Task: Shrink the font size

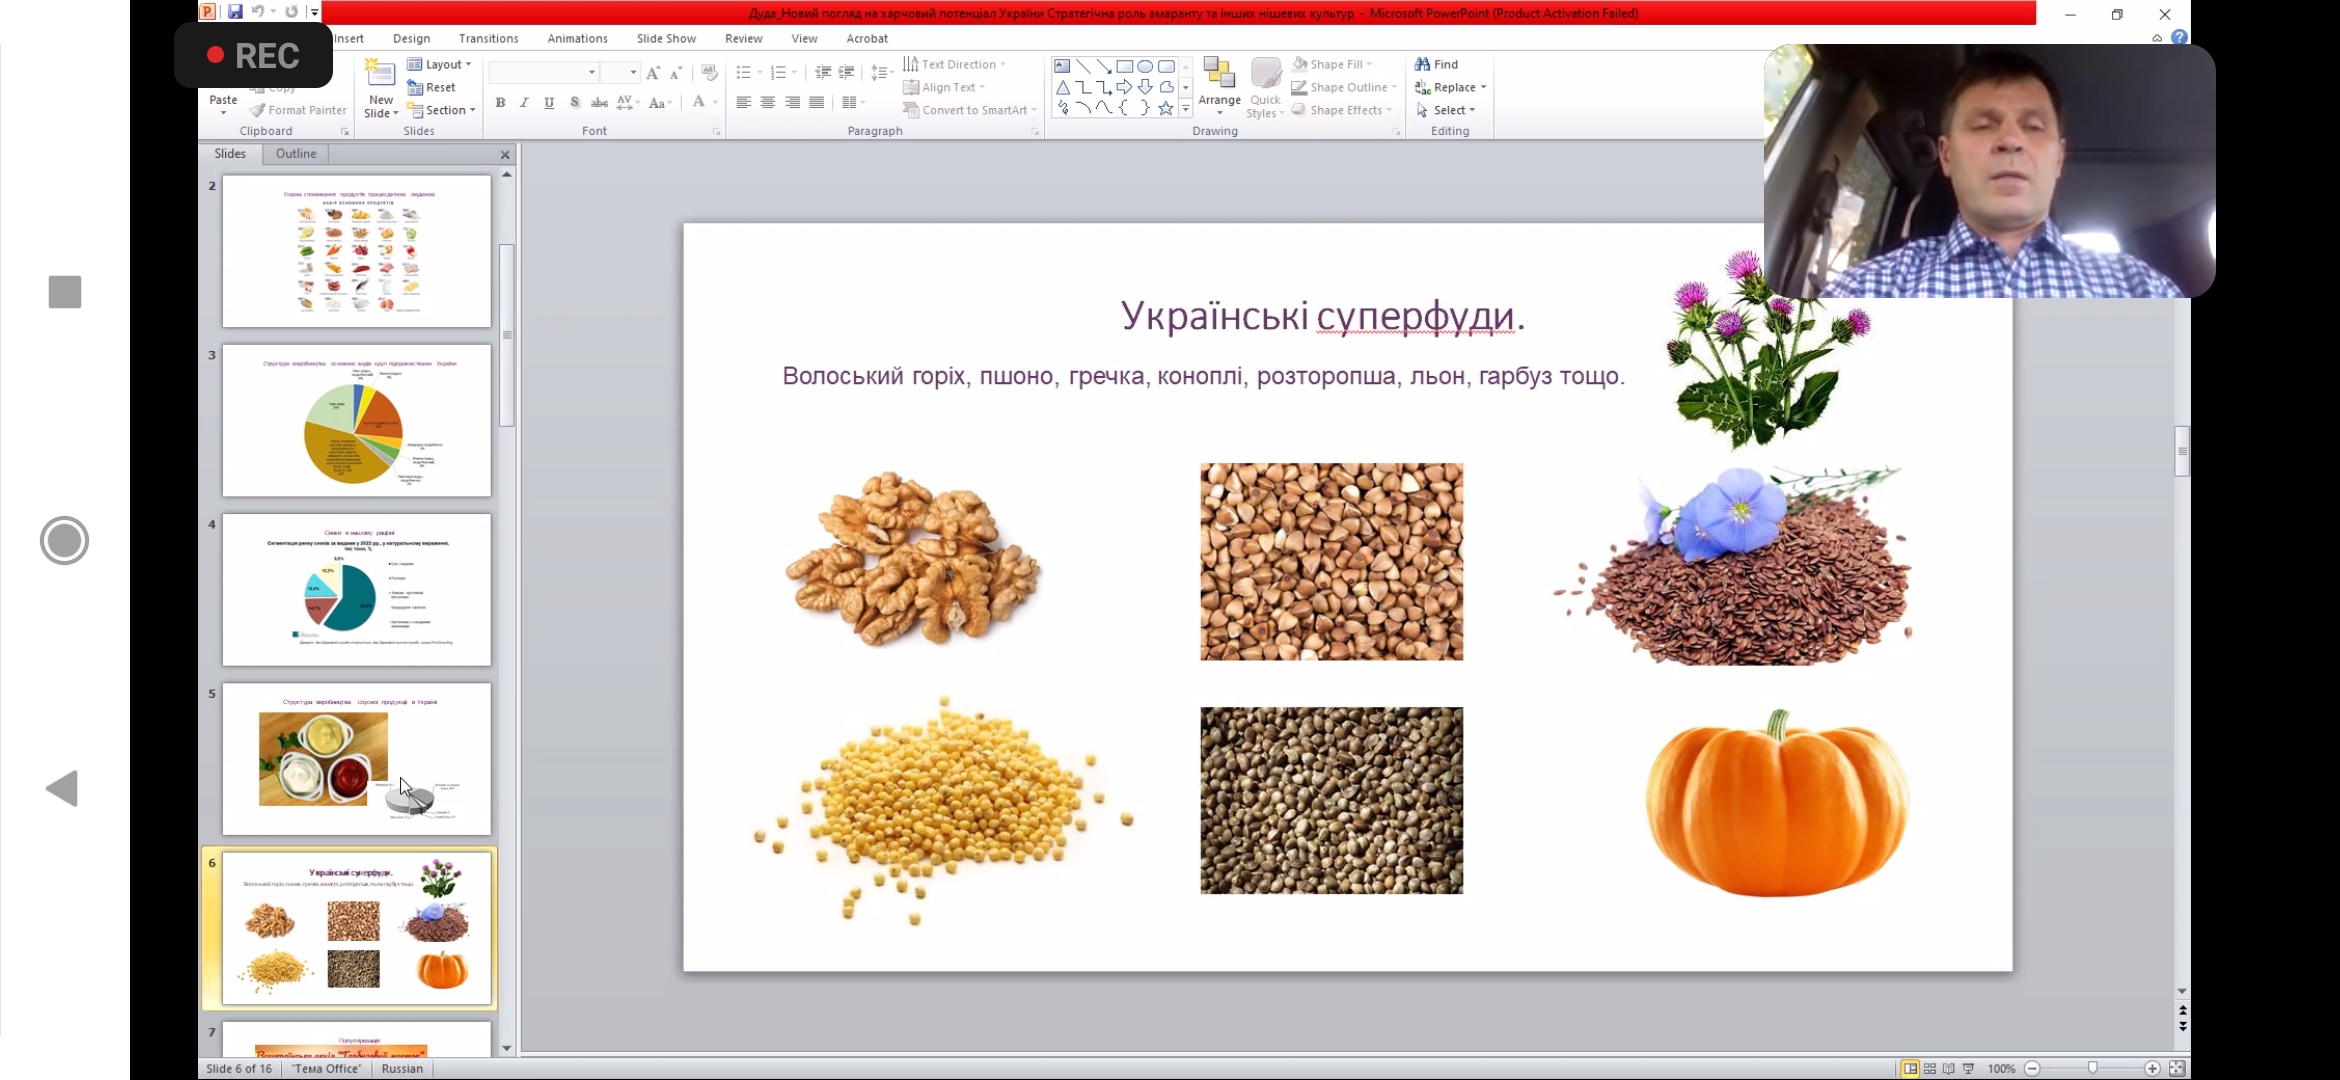Action: pos(676,73)
